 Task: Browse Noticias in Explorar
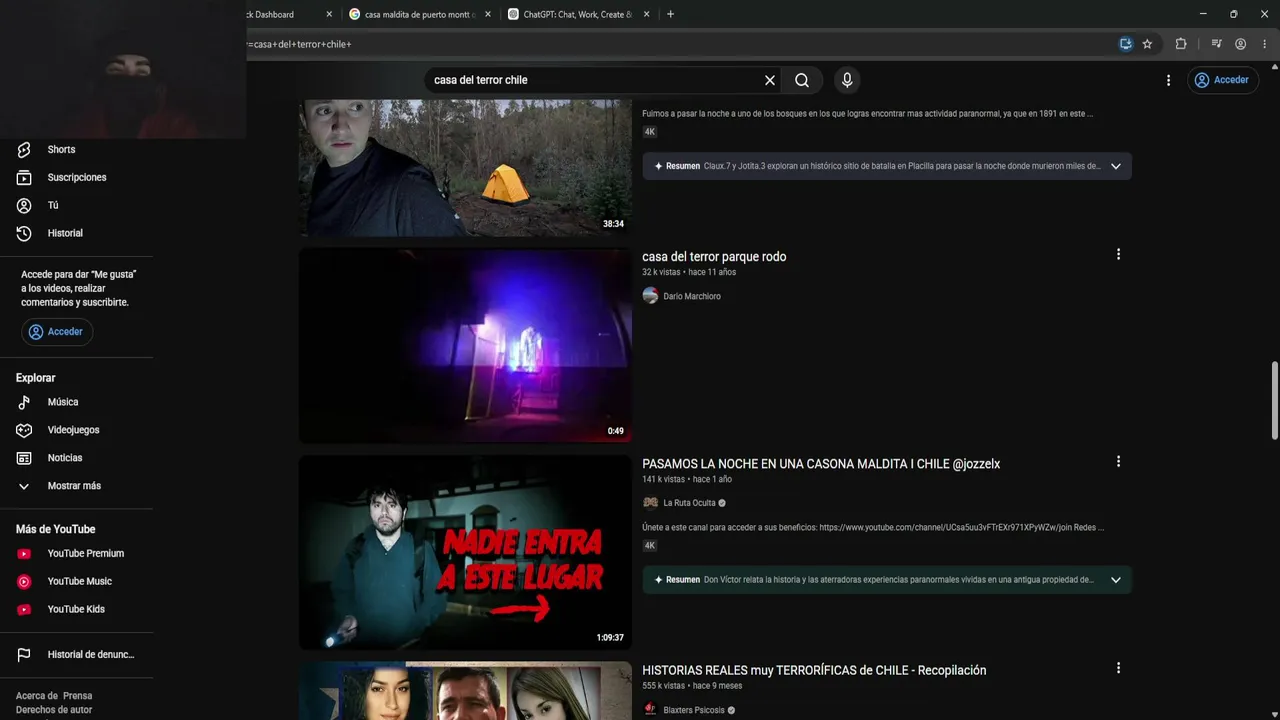tap(65, 458)
